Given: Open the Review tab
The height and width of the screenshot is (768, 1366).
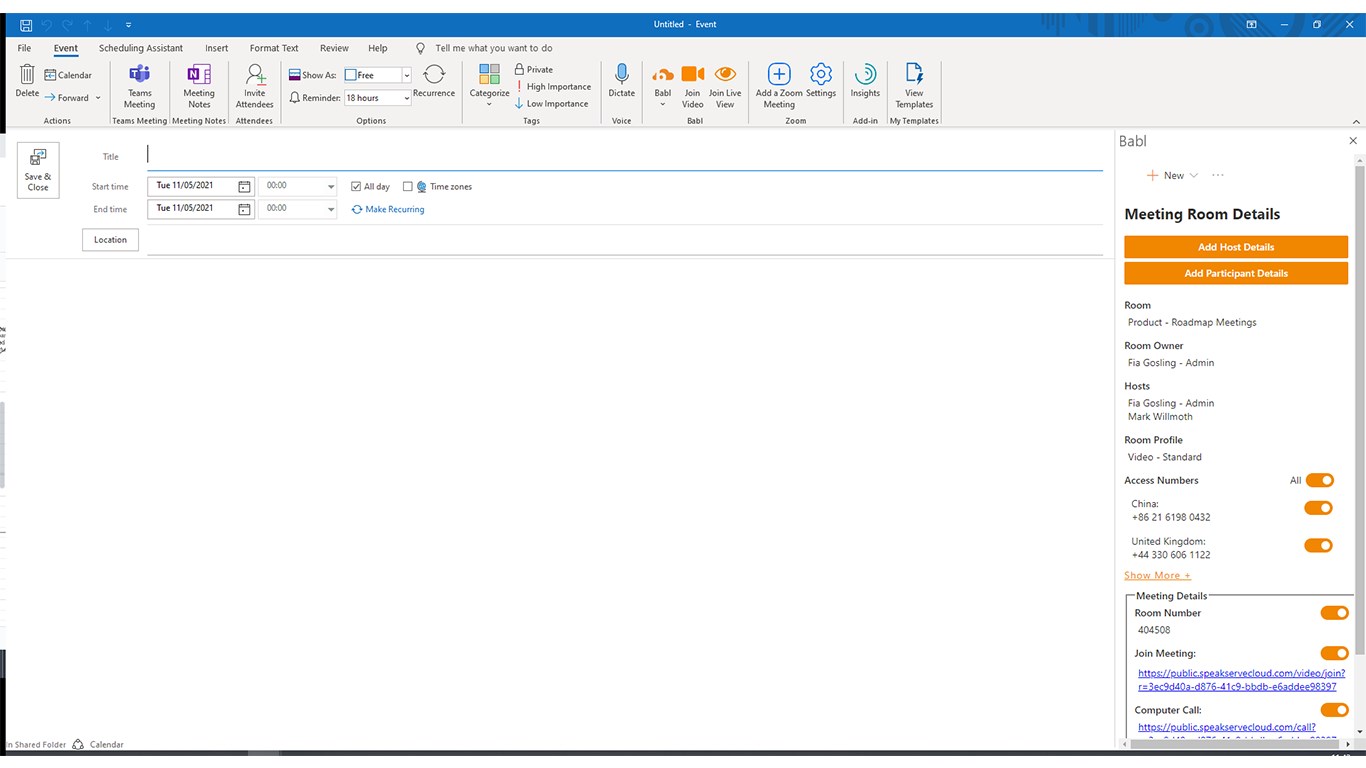Looking at the screenshot, I should 334,48.
